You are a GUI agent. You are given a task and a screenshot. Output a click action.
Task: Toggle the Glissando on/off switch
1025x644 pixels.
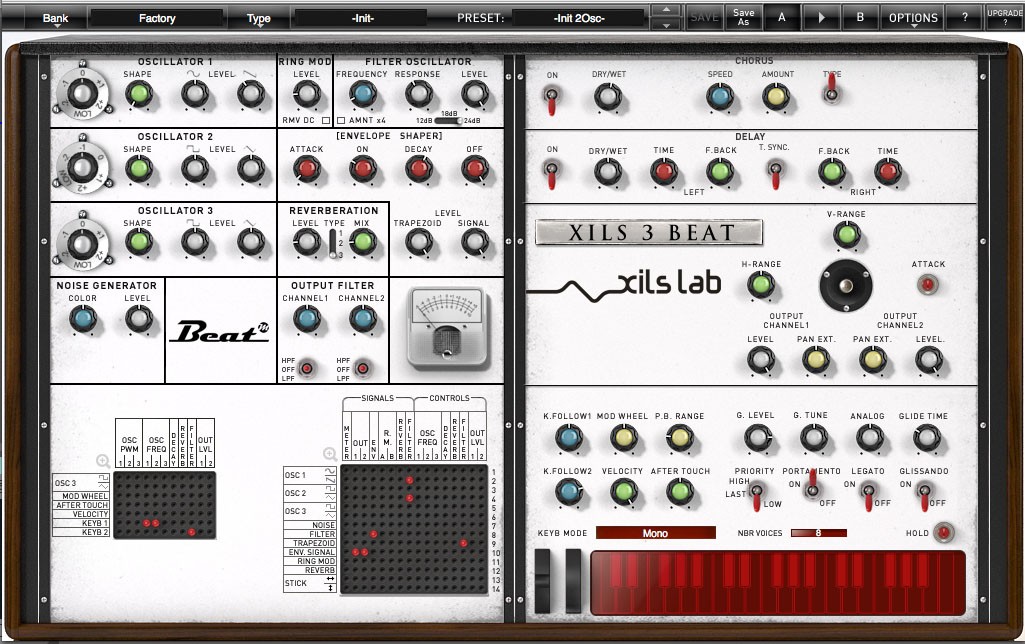[x=924, y=494]
